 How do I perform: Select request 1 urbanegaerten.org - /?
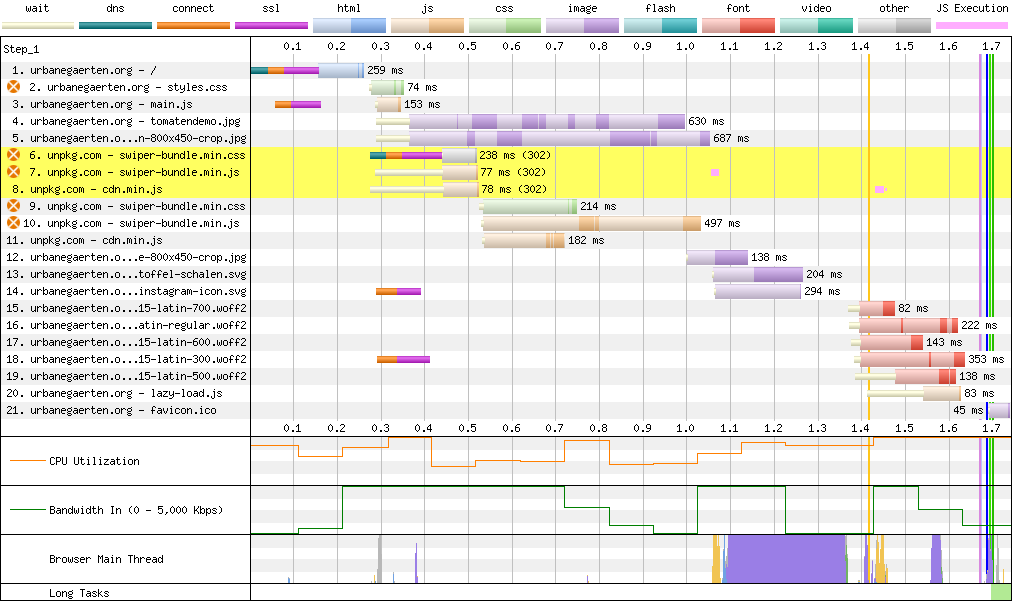(x=84, y=70)
